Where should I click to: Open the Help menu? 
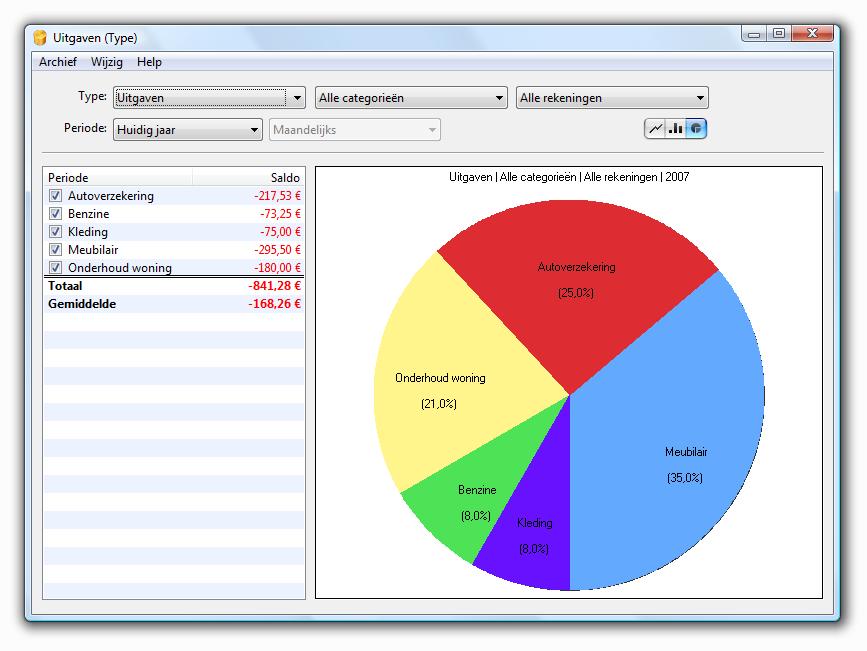coord(149,62)
